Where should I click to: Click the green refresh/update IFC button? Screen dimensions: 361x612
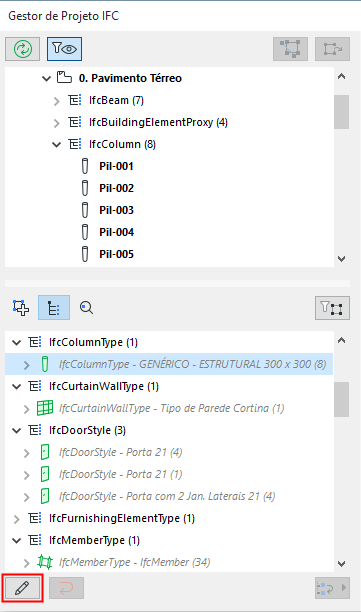click(23, 49)
